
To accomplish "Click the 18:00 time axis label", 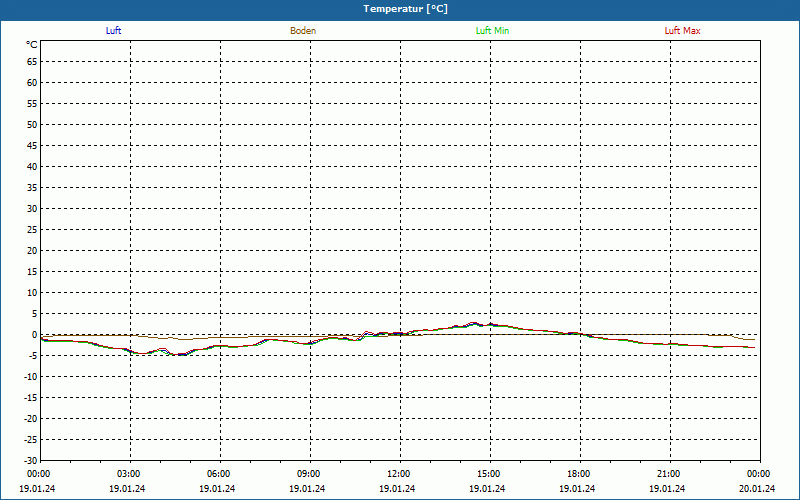I will (579, 474).
